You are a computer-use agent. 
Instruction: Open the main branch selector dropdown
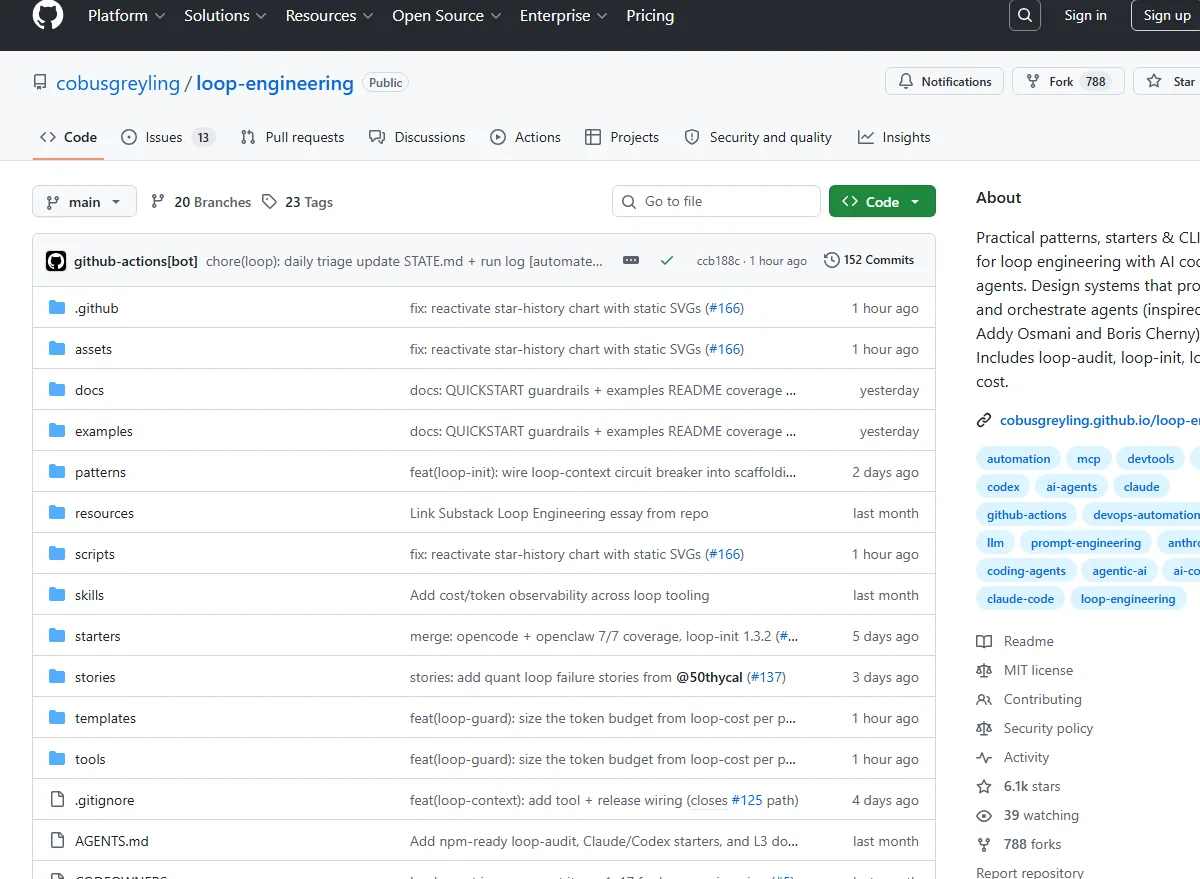84,202
